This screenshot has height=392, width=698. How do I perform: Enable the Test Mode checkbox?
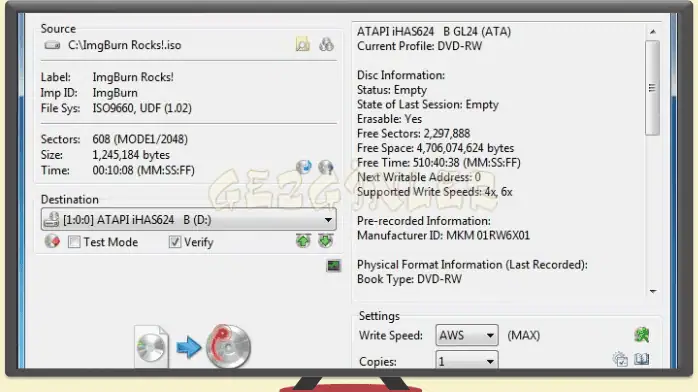tap(74, 242)
